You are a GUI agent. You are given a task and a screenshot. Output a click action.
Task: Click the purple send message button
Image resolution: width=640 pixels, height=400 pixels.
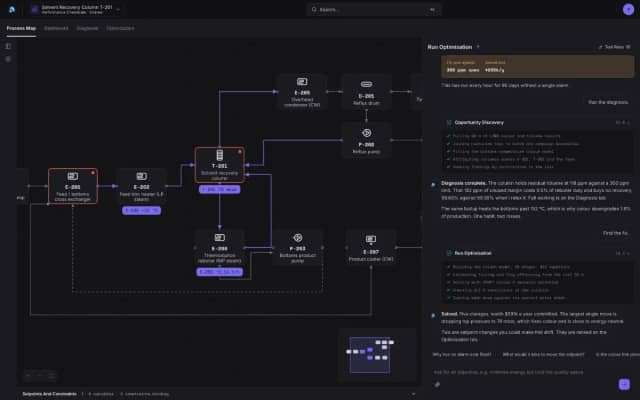point(624,384)
